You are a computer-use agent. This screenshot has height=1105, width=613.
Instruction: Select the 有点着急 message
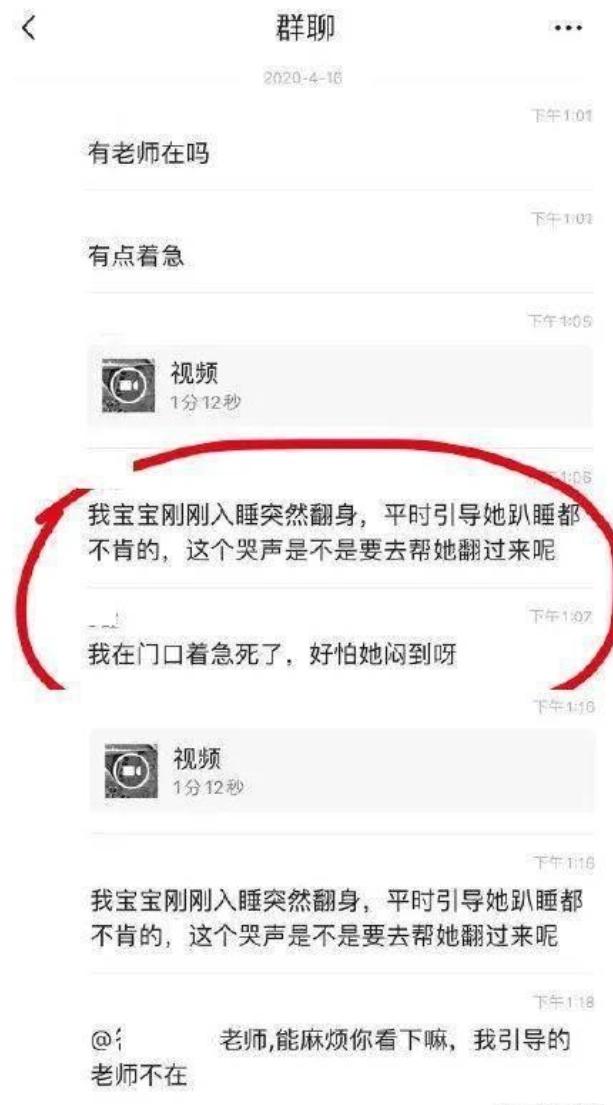click(135, 256)
